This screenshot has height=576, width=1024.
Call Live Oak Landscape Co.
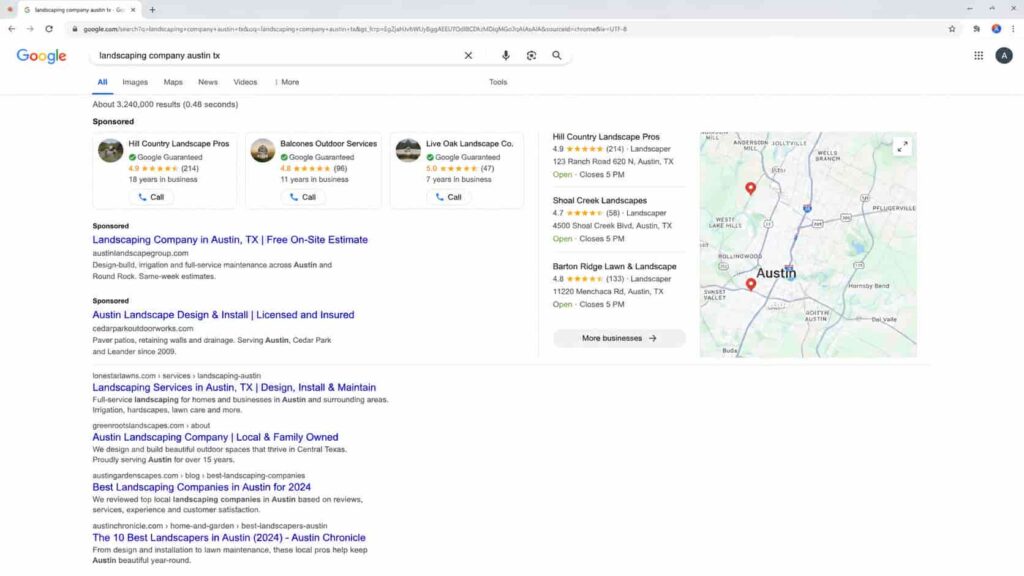448,197
